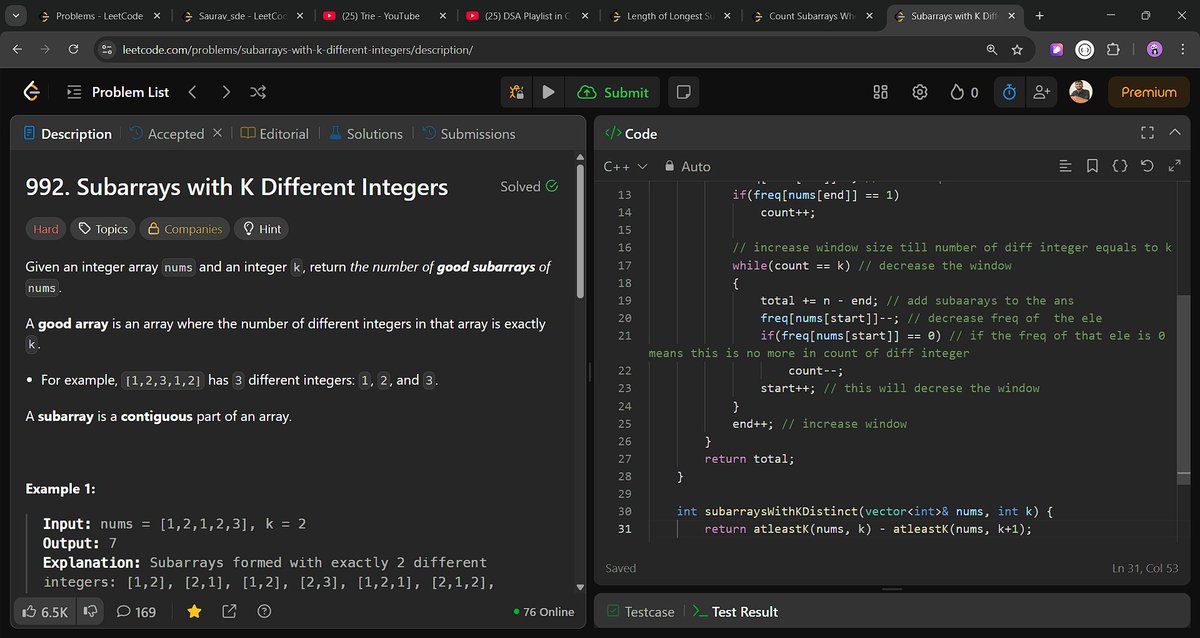Like the problem with thumbs up
This screenshot has width=1200, height=638.
tap(45, 611)
